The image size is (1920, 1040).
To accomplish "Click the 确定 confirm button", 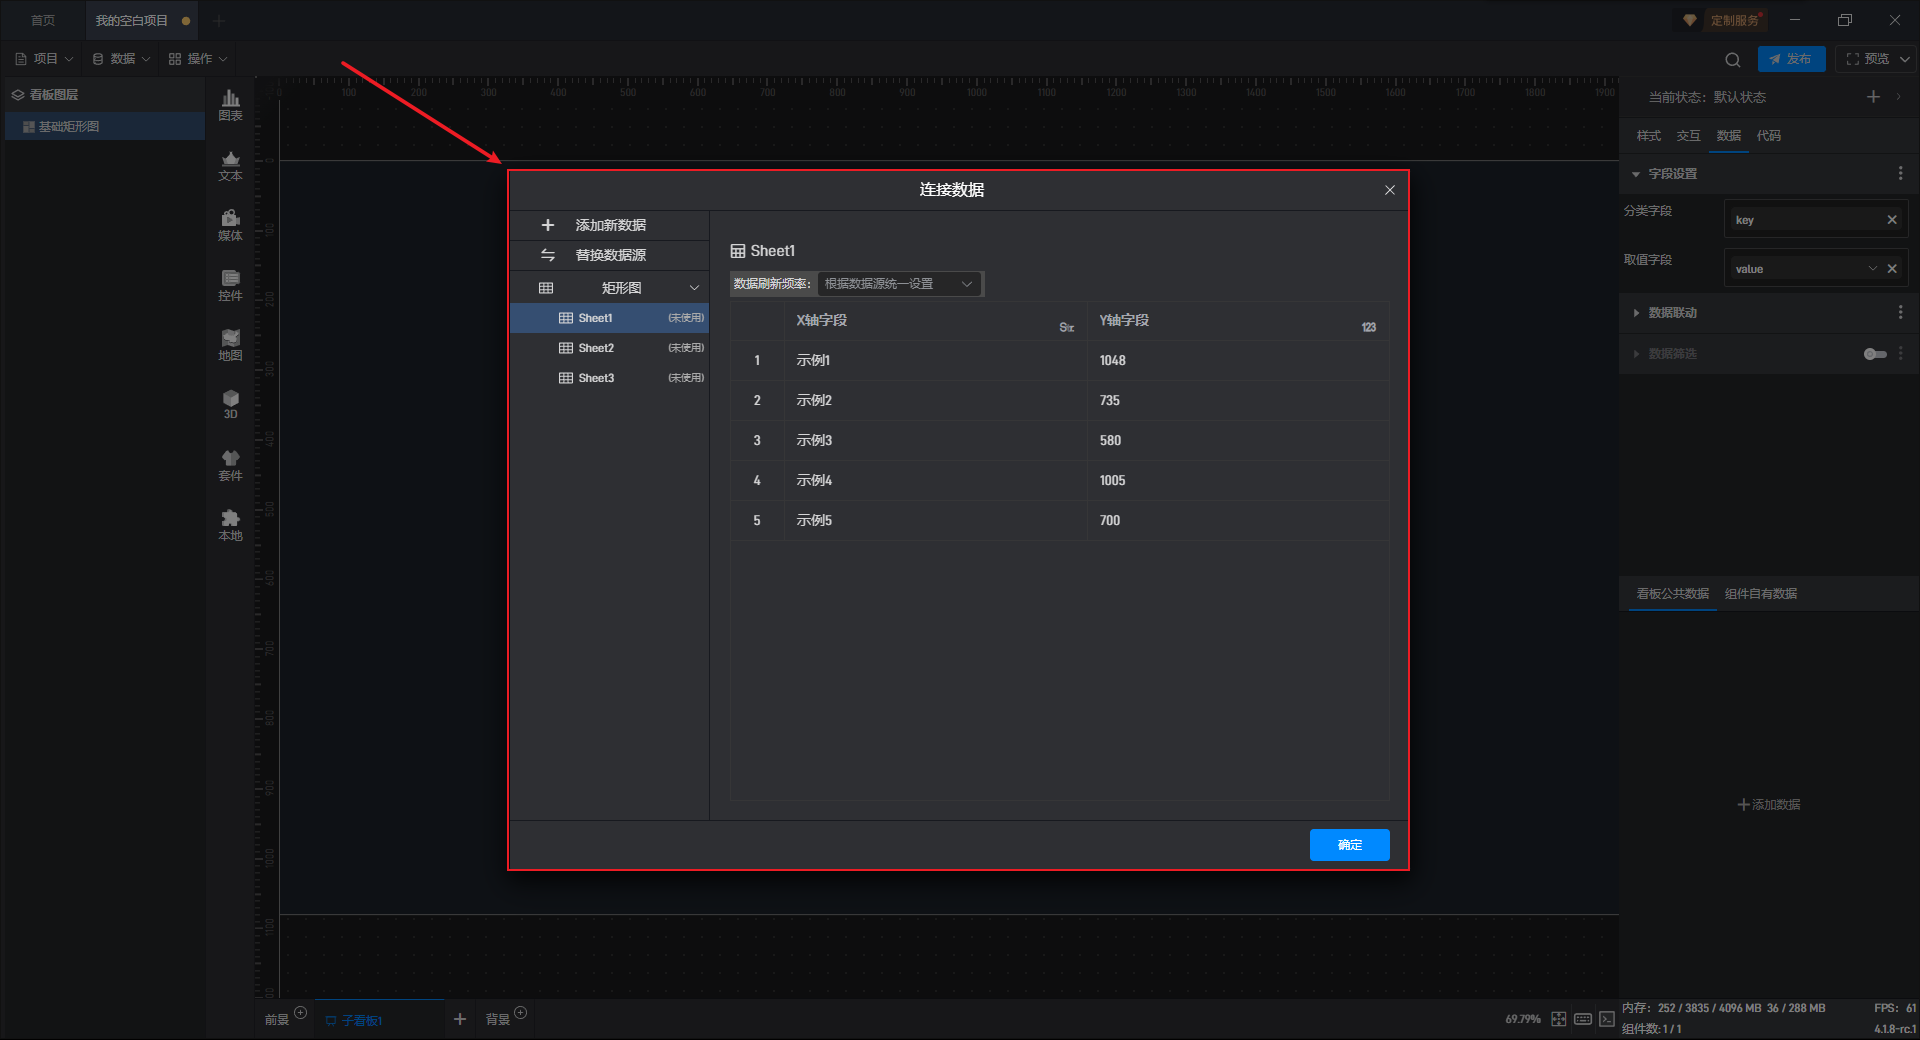I will [1349, 845].
